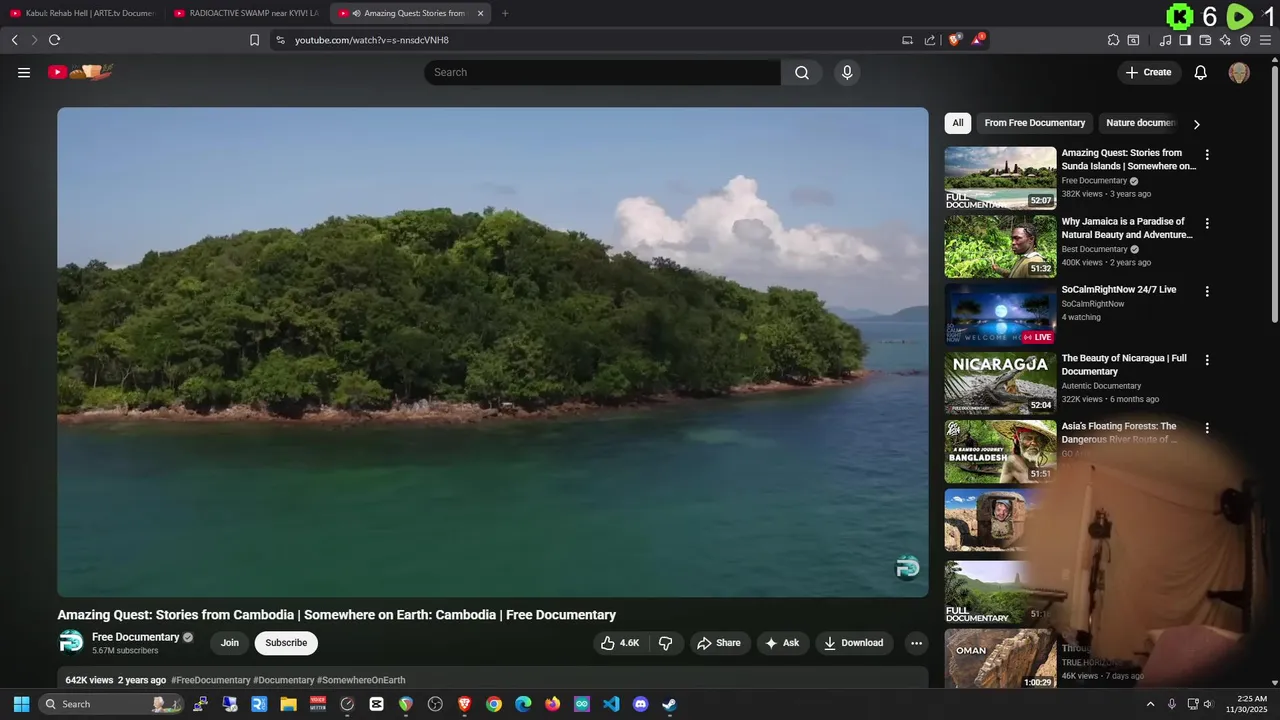
Task: Open the account avatar menu
Action: coord(1239,72)
